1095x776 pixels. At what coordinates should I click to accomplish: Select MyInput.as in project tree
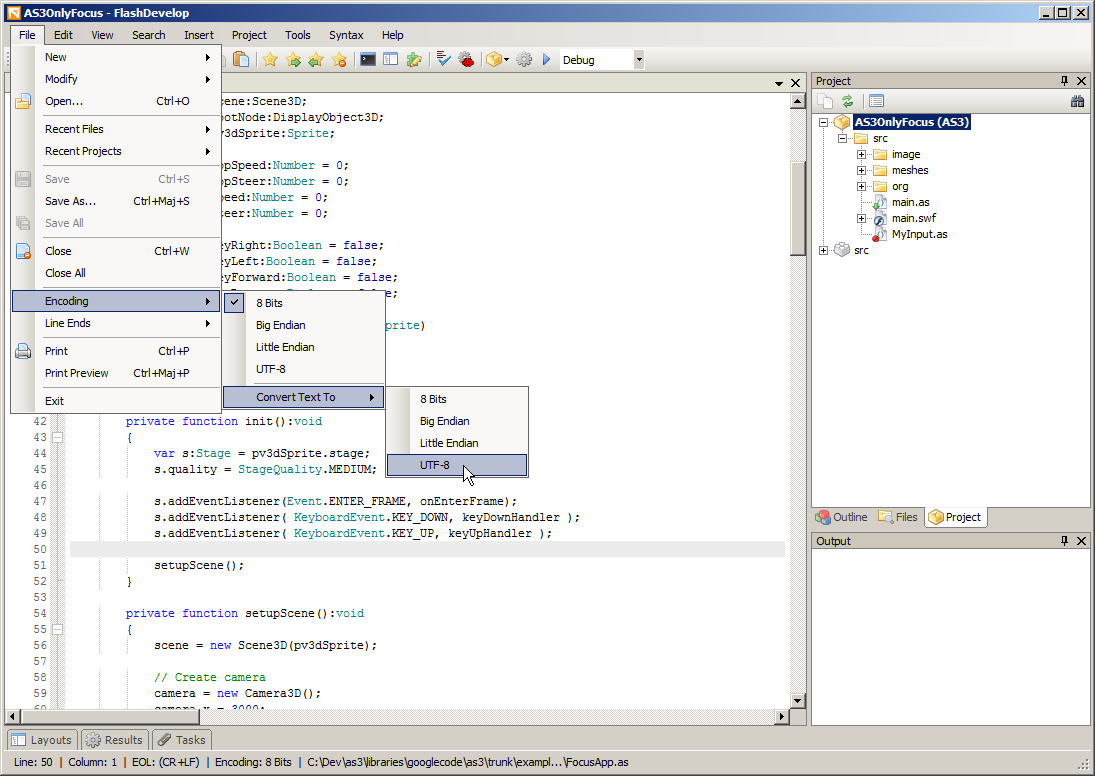pyautogui.click(x=919, y=235)
